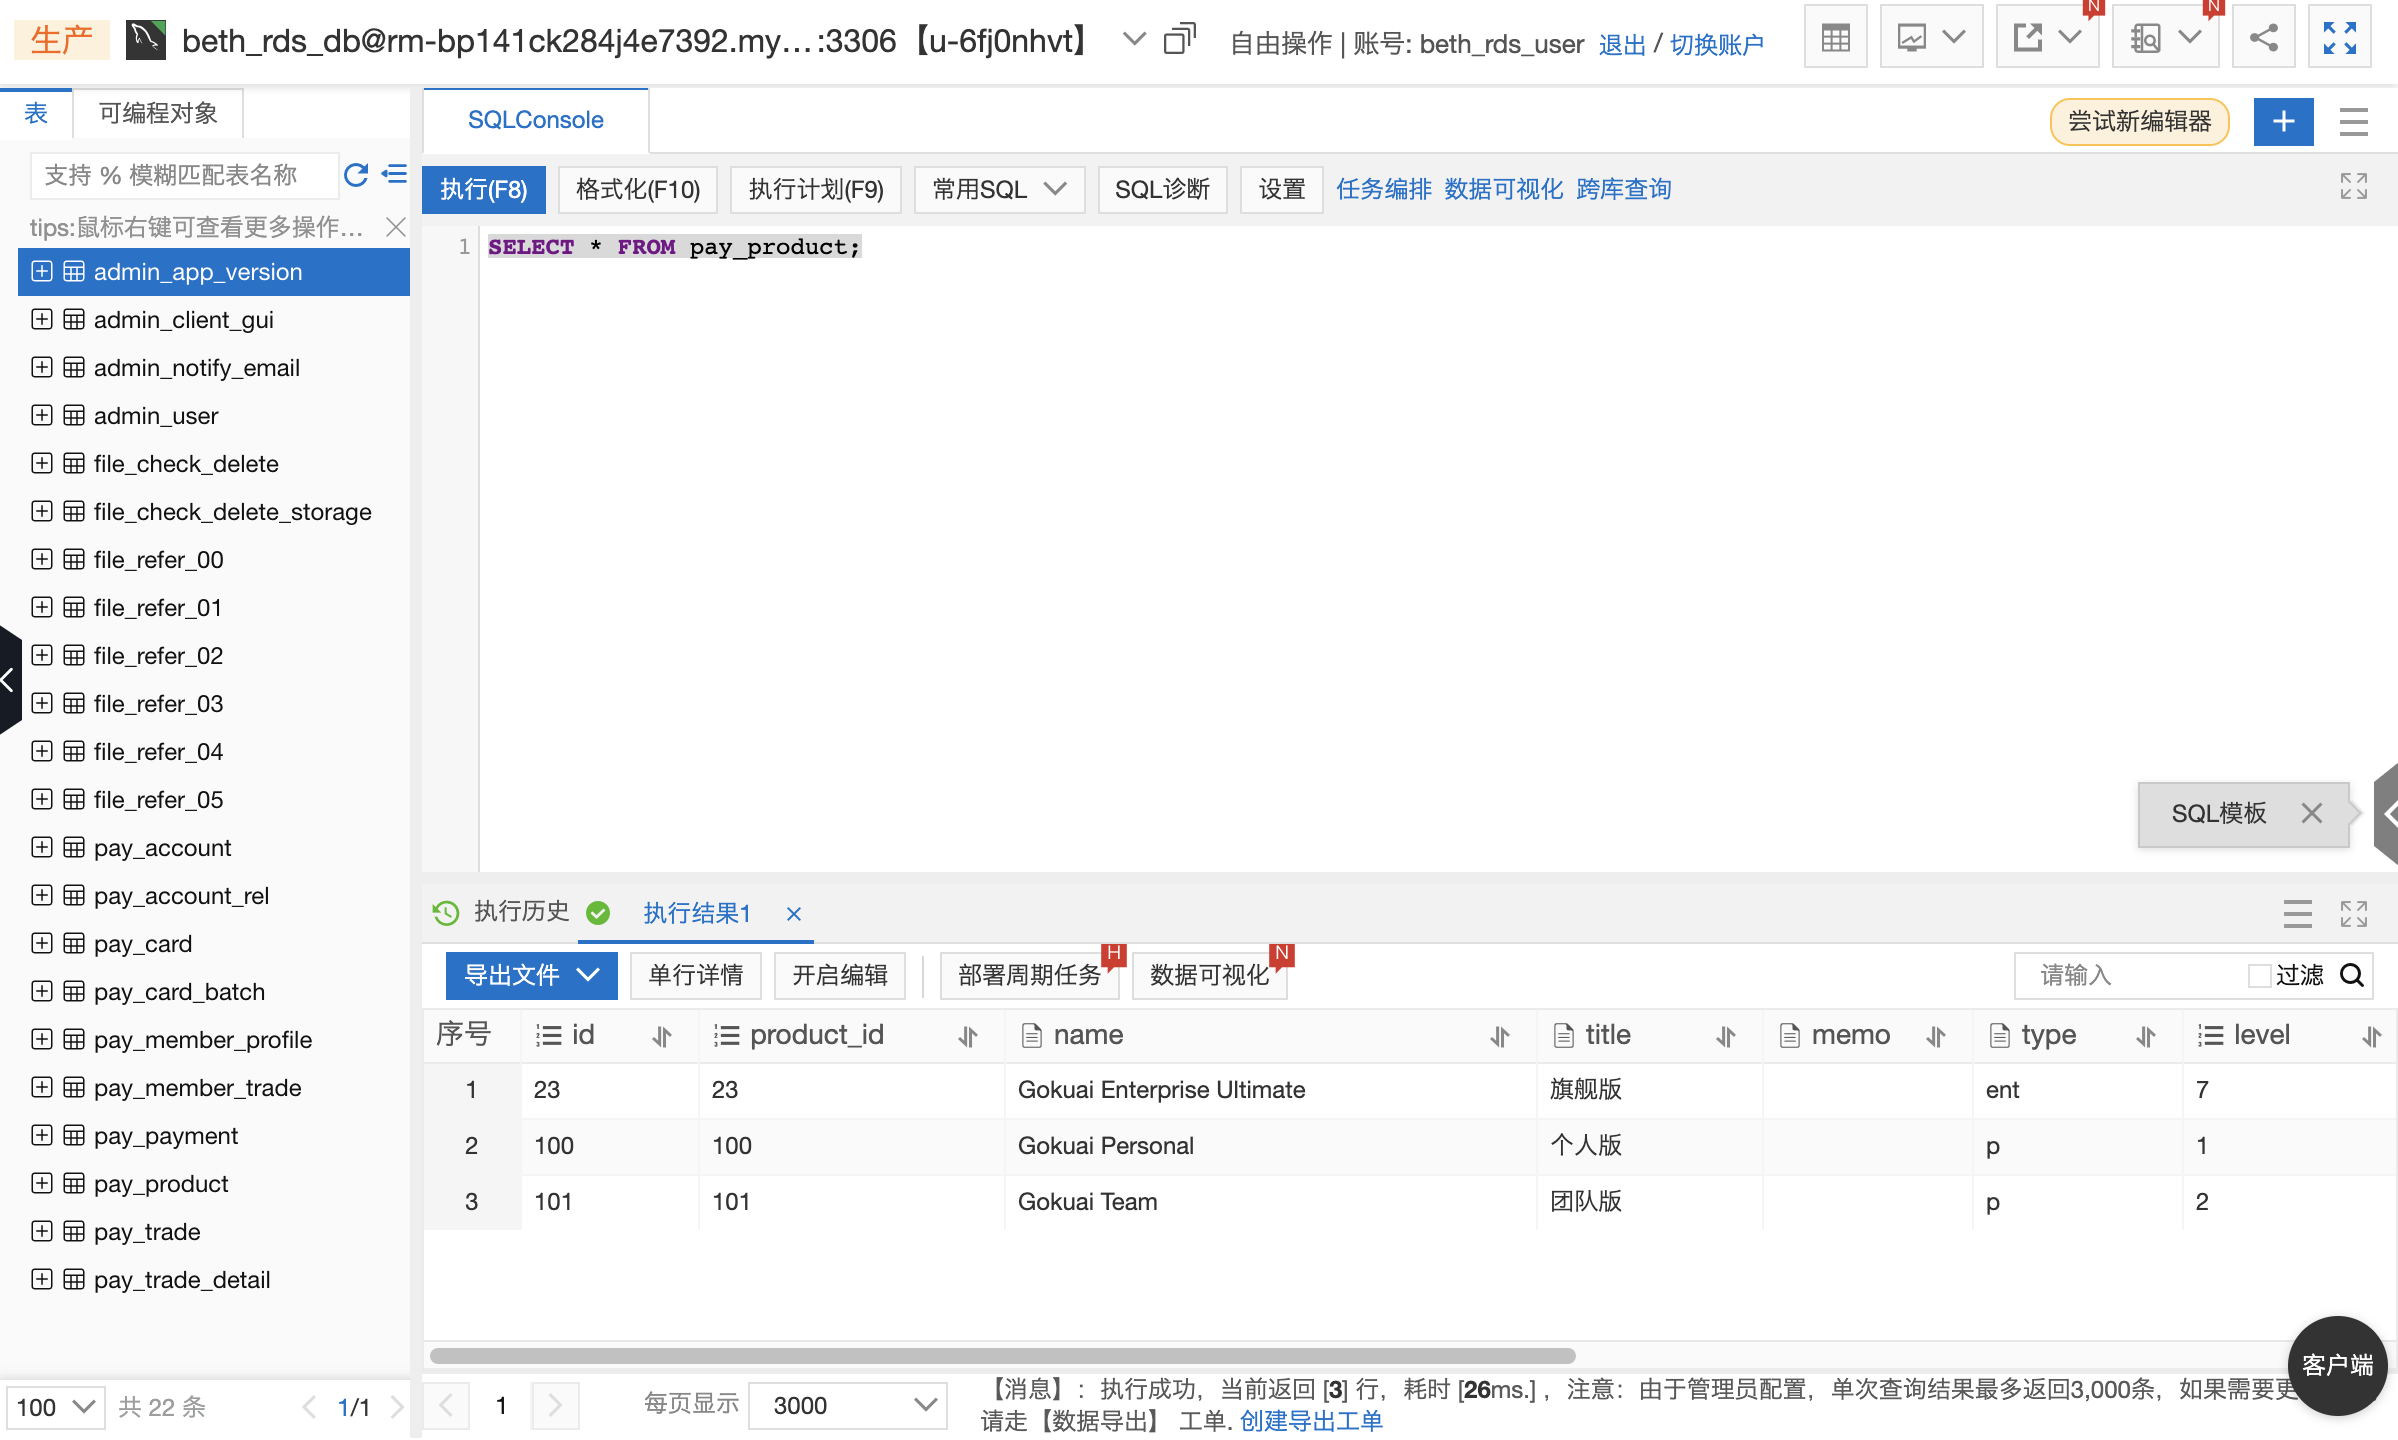Open the execution history clock icon
Screen dimensions: 2398x1440
(x=446, y=912)
